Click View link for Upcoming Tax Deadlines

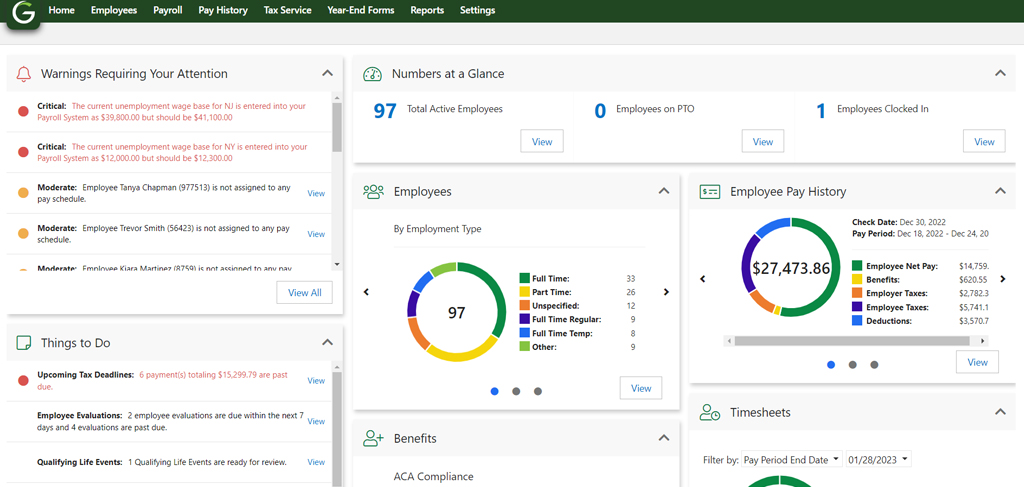click(x=316, y=381)
